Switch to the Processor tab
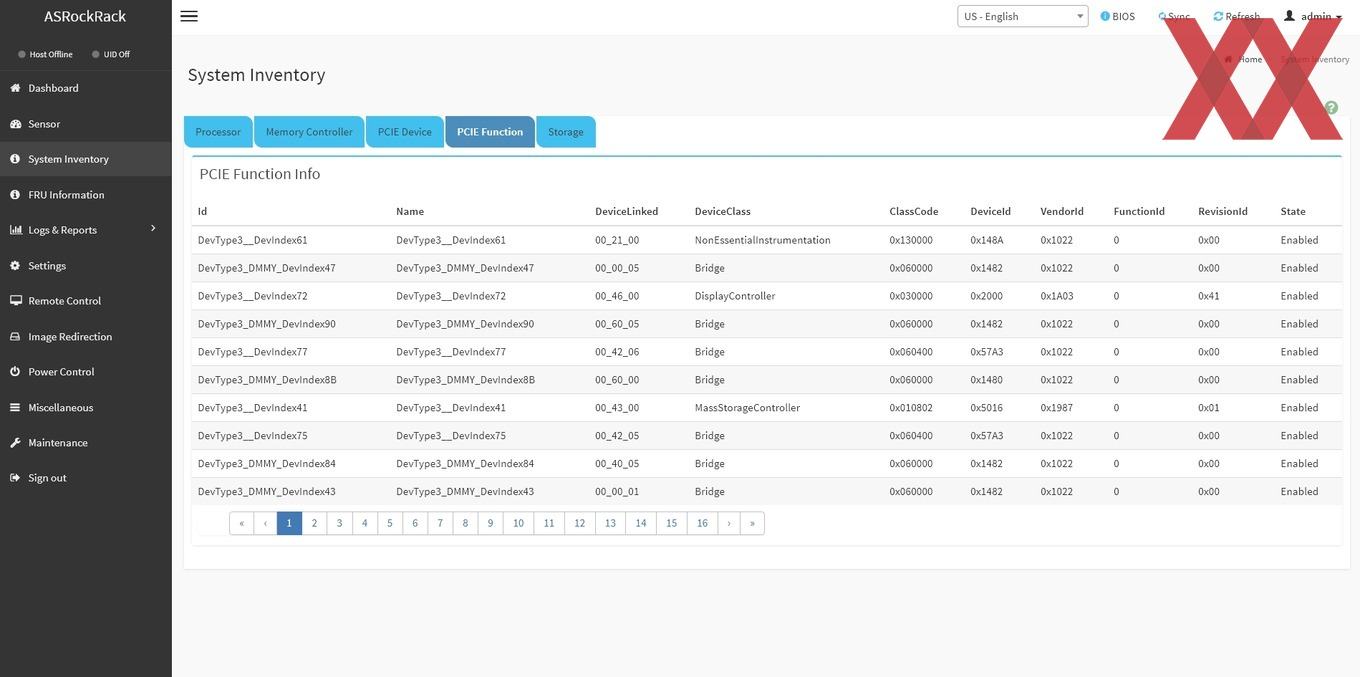The width and height of the screenshot is (1360, 677). [x=218, y=132]
